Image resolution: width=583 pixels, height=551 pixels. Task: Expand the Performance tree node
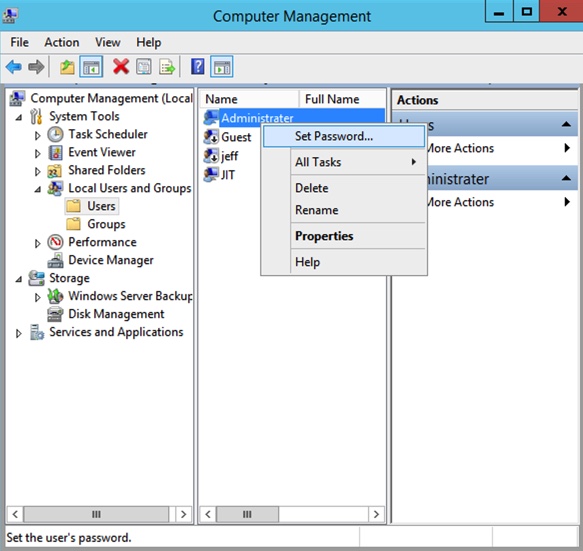37,243
